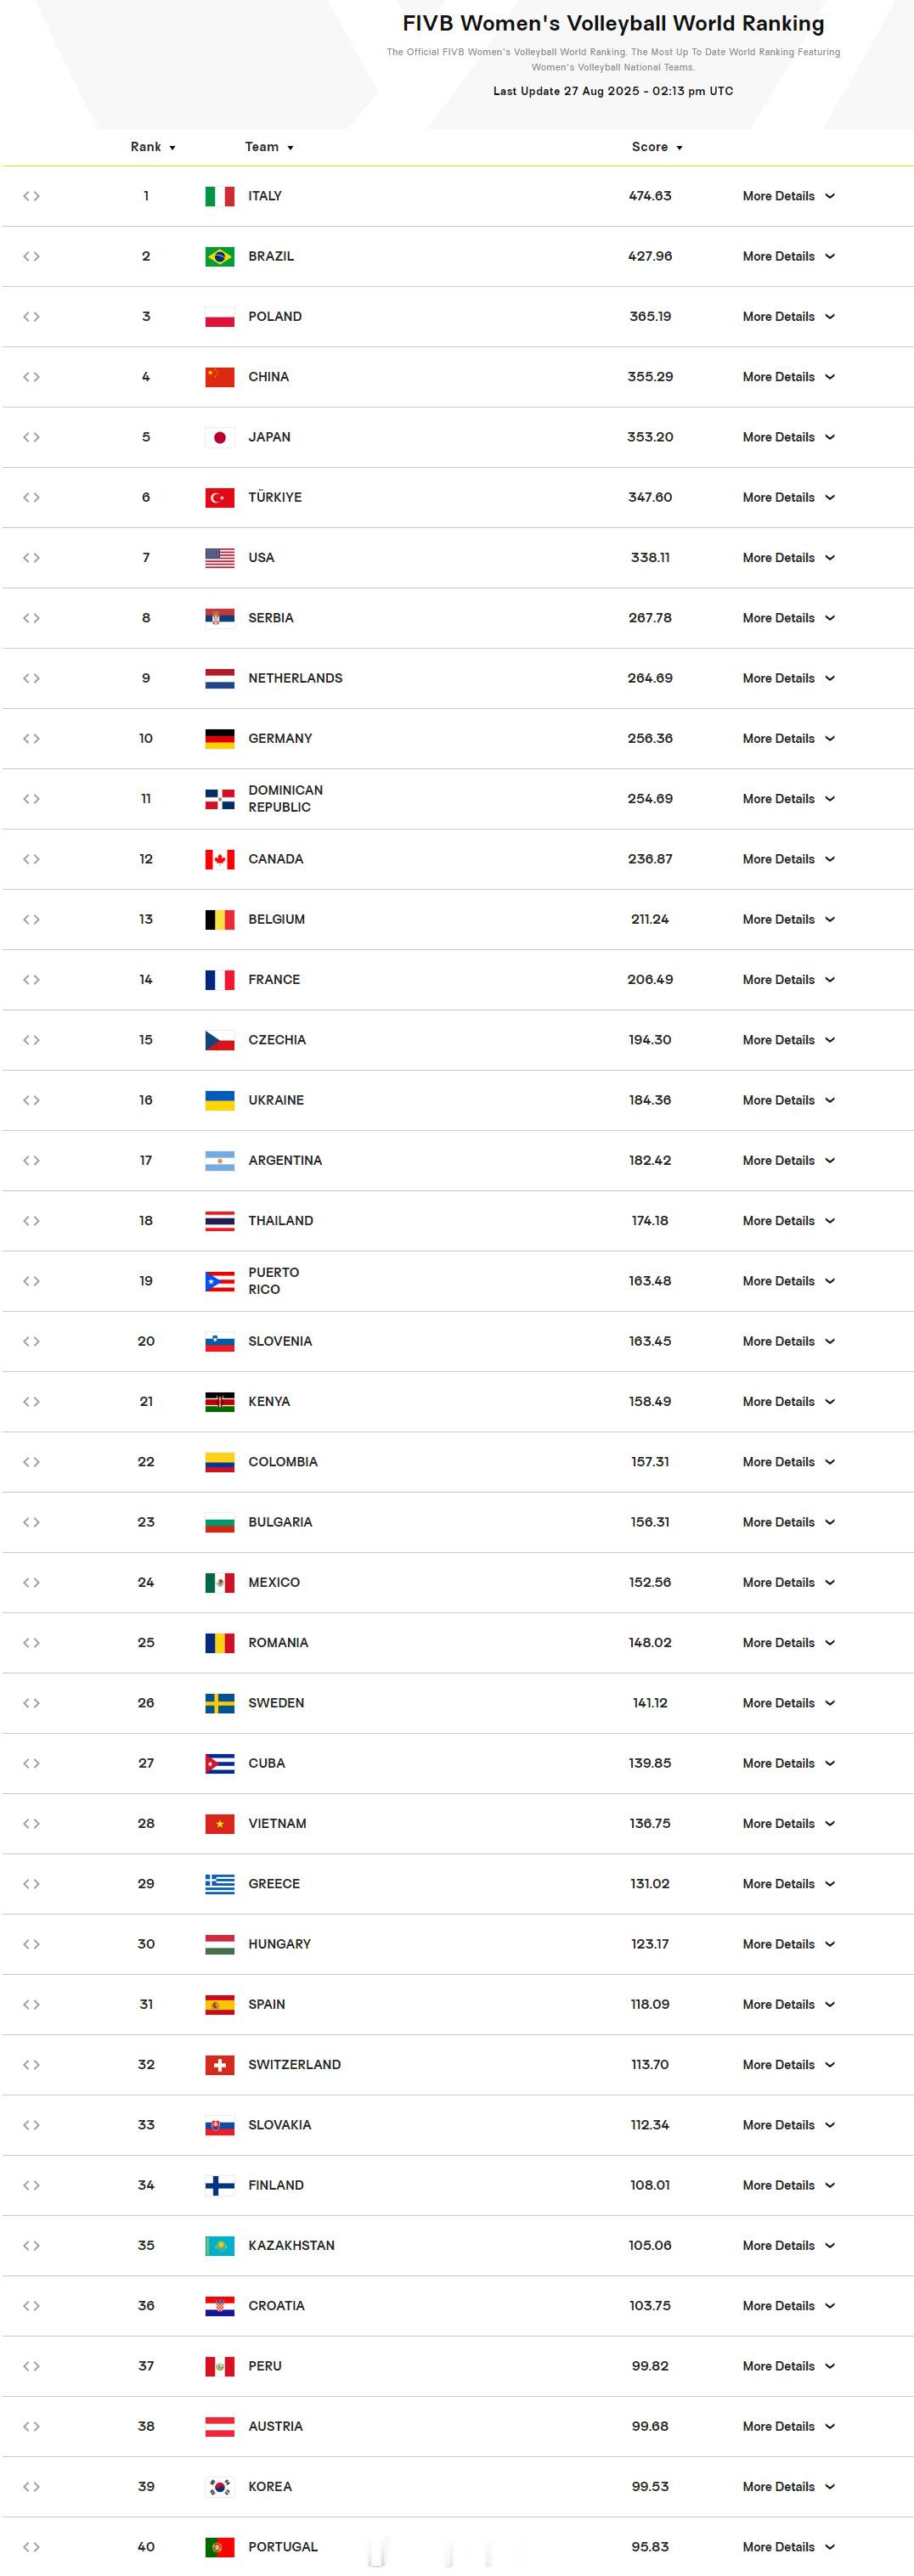The width and height of the screenshot is (914, 2576).
Task: Expand More Details for China
Action: 788,377
